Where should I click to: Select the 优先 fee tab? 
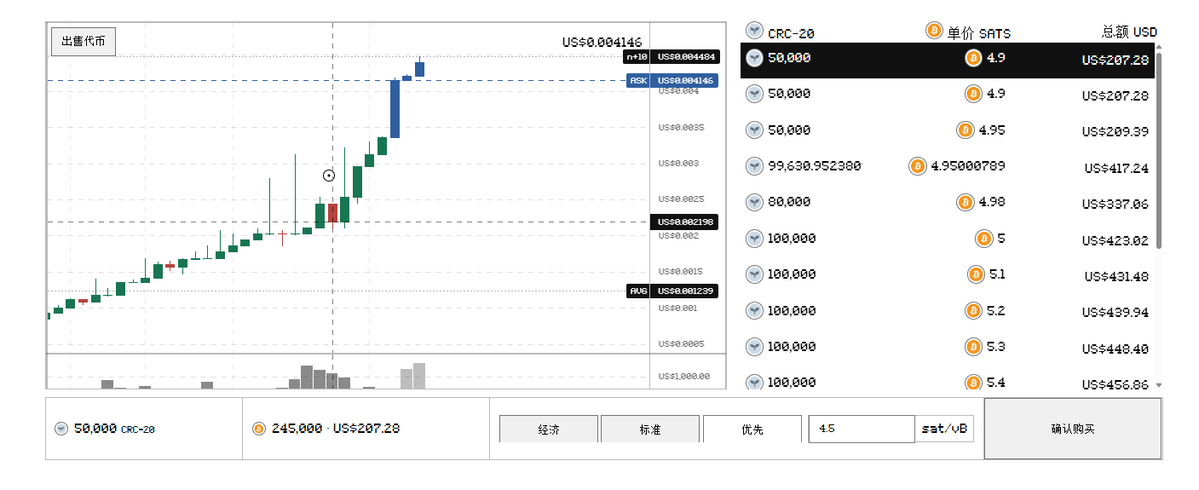click(x=752, y=429)
